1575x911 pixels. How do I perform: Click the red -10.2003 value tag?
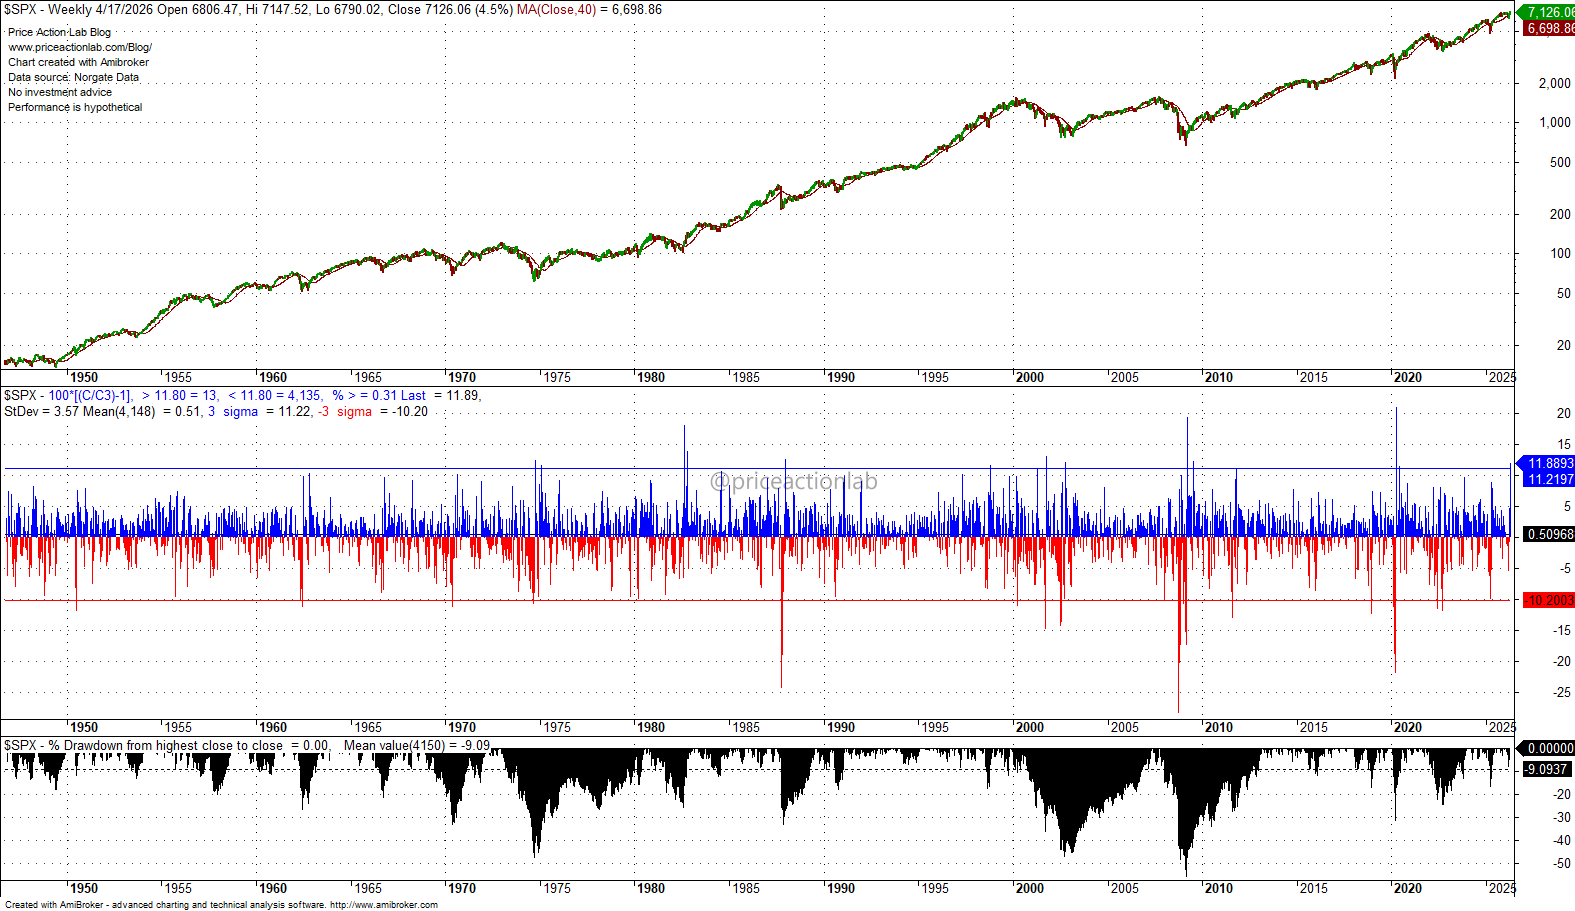point(1550,600)
